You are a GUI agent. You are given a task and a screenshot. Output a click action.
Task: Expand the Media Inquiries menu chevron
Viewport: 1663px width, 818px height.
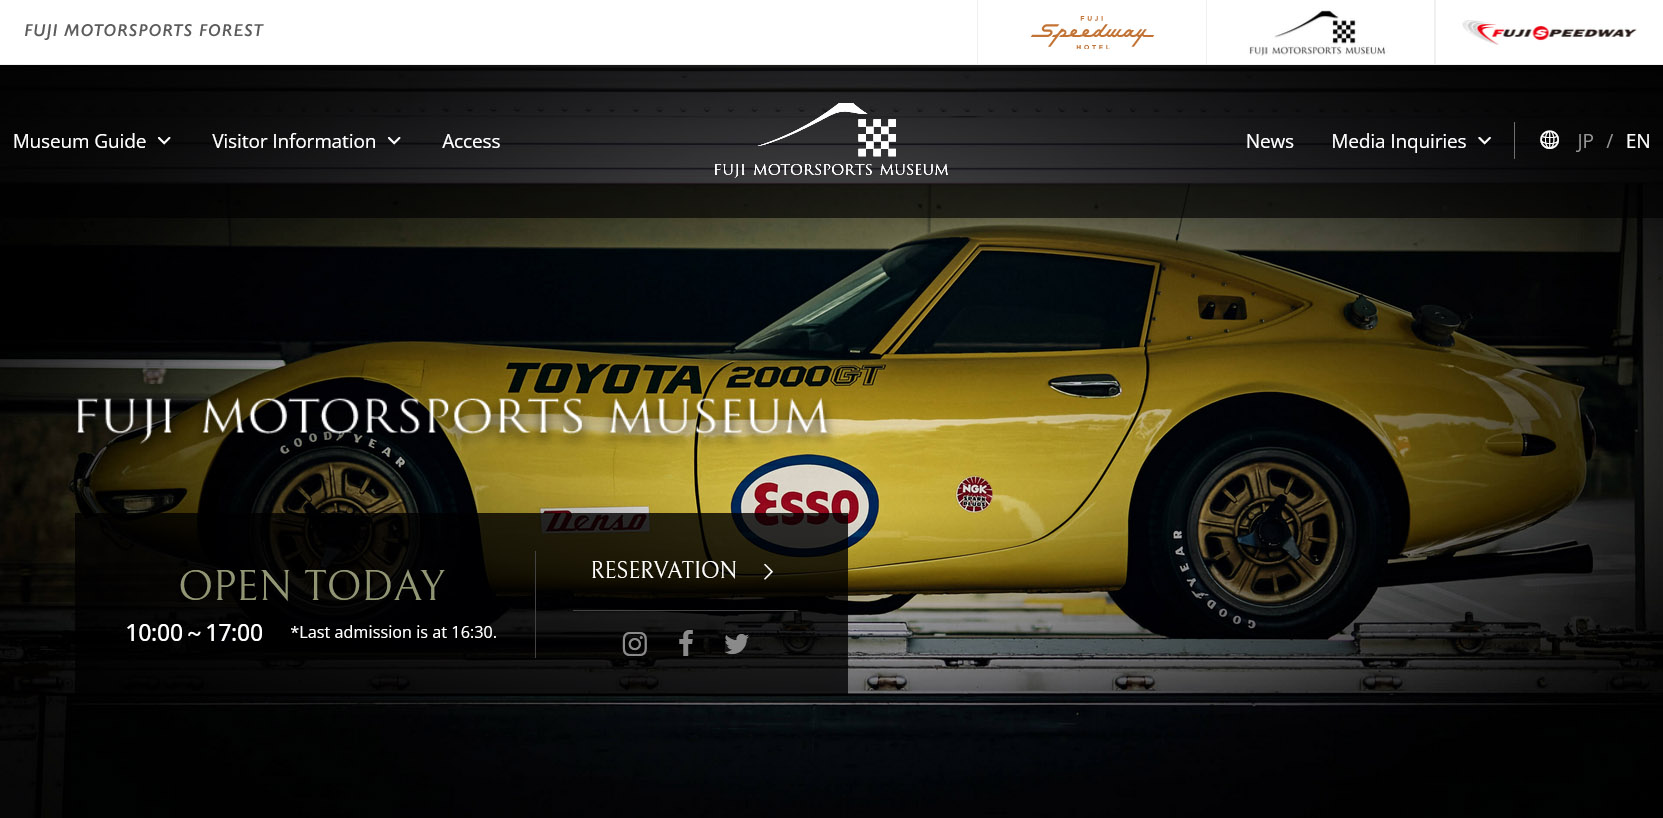pos(1485,141)
